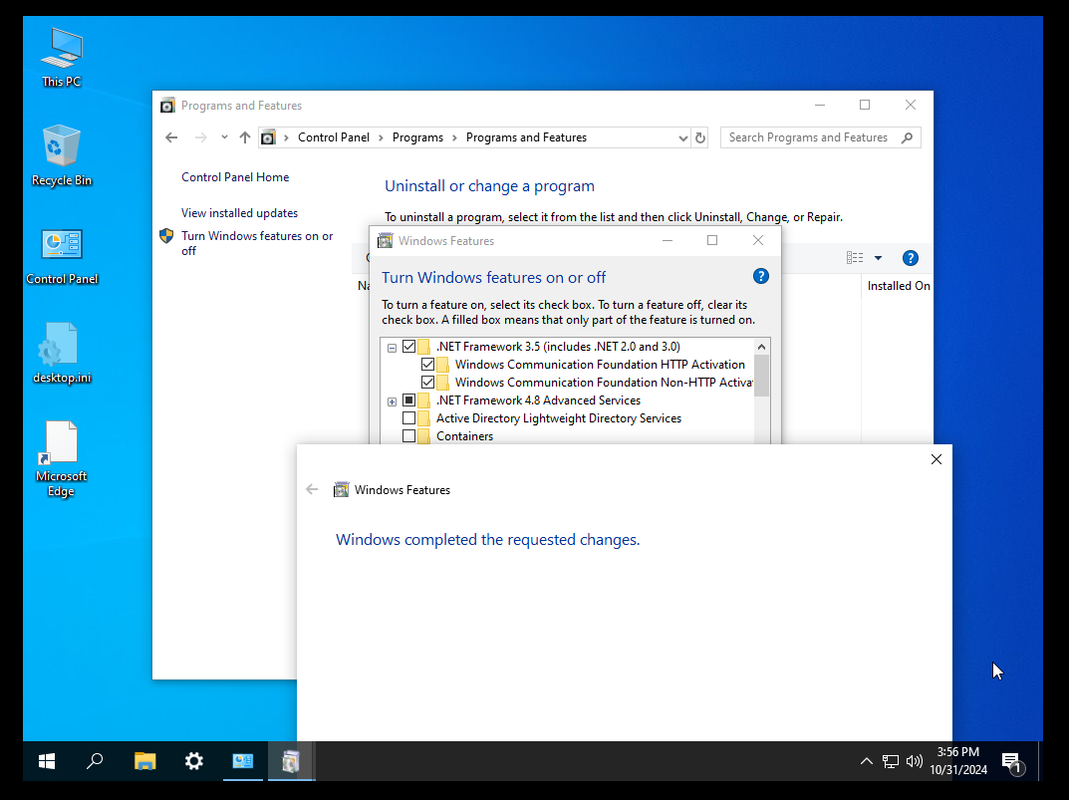The height and width of the screenshot is (800, 1069).
Task: Go up one level in Control Panel
Action: pyautogui.click(x=245, y=138)
